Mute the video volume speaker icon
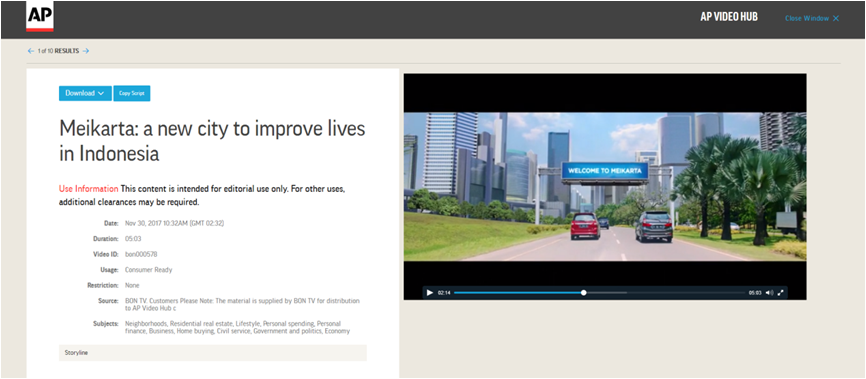The image size is (866, 379). point(769,293)
